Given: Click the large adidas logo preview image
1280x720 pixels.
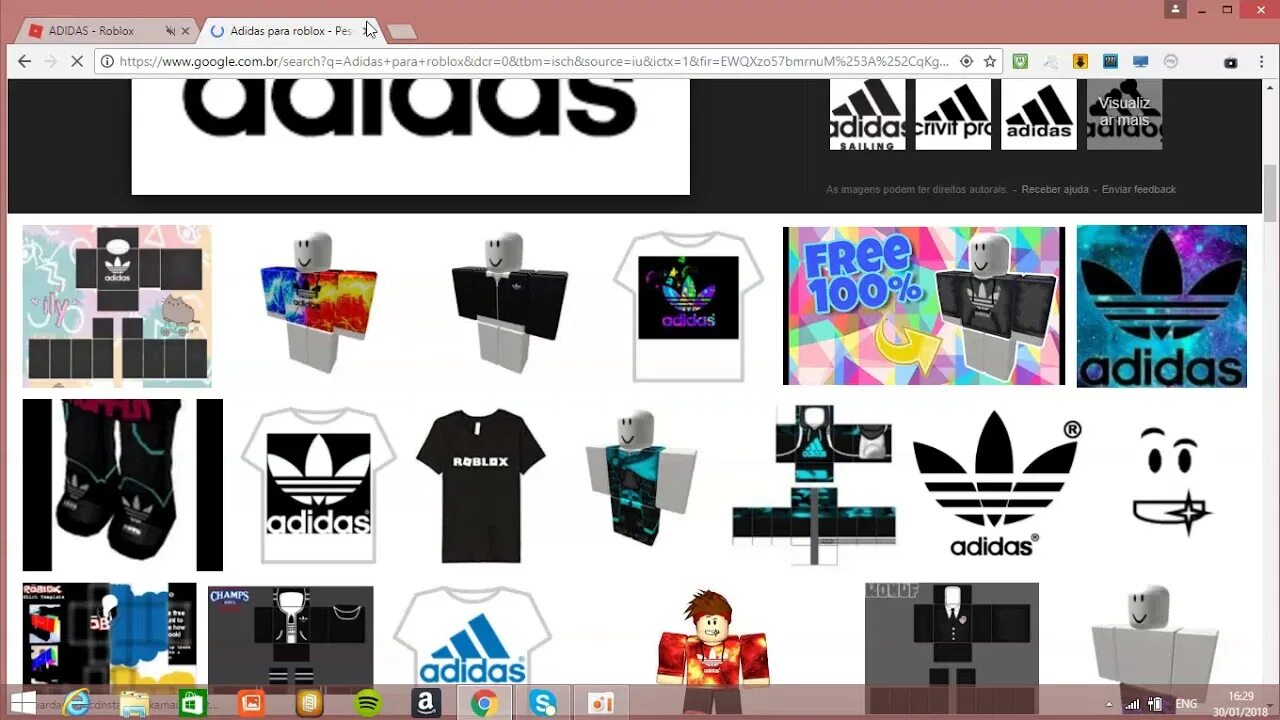Looking at the screenshot, I should tap(410, 136).
